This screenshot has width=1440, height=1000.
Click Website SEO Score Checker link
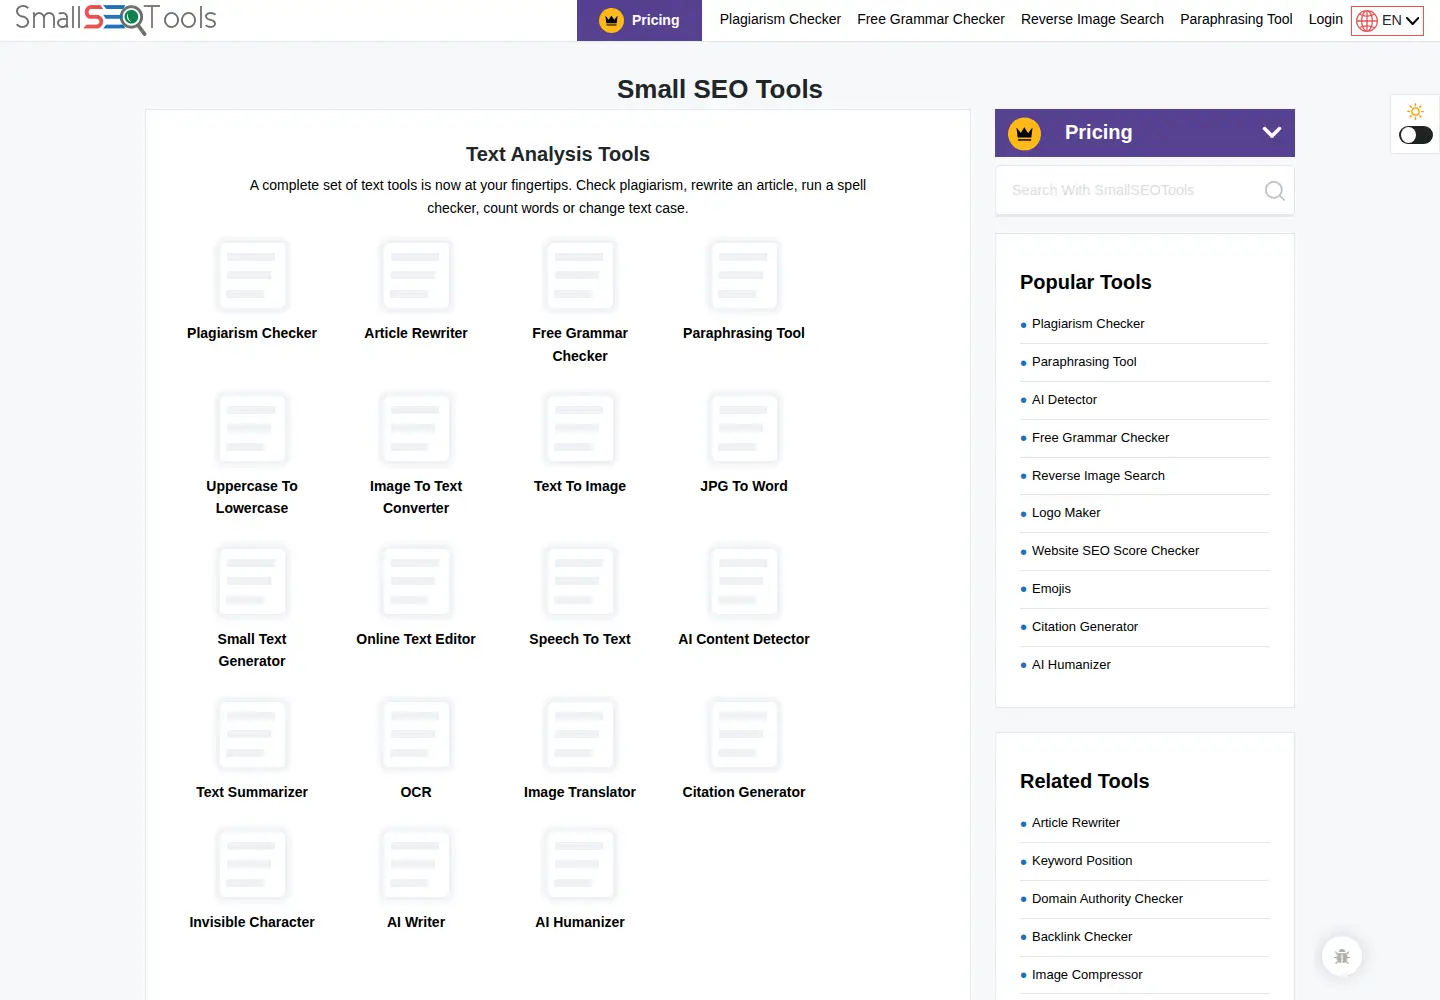point(1115,551)
